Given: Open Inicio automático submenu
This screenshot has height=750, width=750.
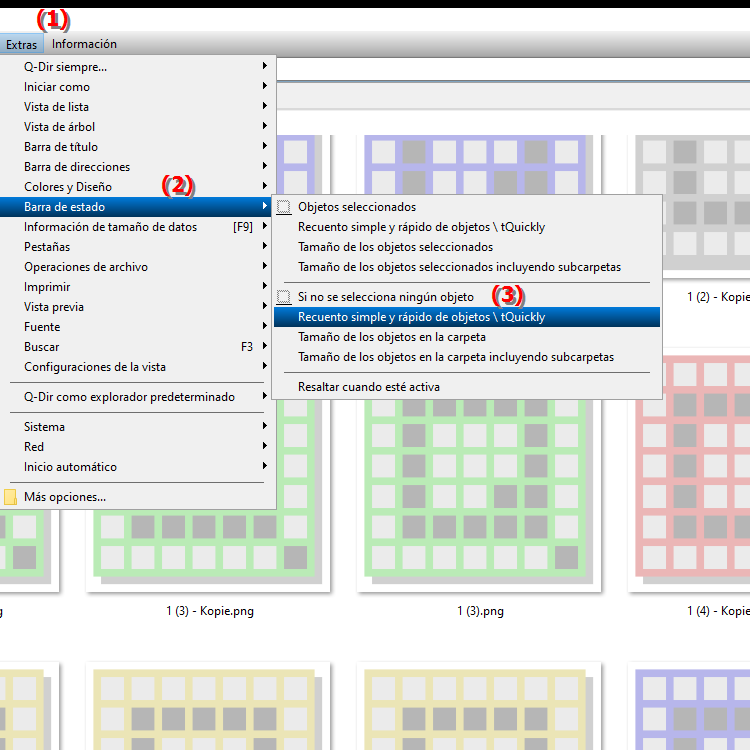Looking at the screenshot, I should (138, 467).
